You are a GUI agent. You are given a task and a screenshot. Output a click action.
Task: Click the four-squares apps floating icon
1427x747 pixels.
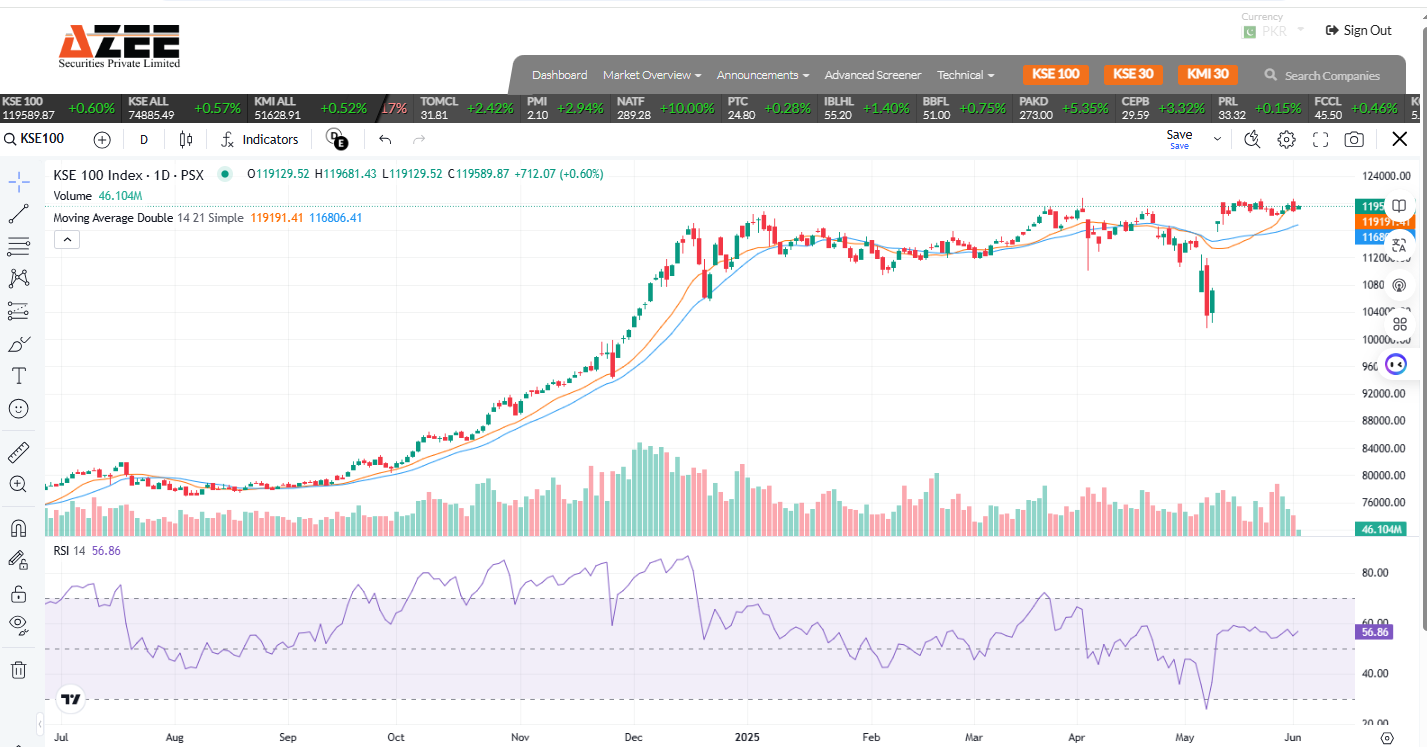pyautogui.click(x=1399, y=324)
